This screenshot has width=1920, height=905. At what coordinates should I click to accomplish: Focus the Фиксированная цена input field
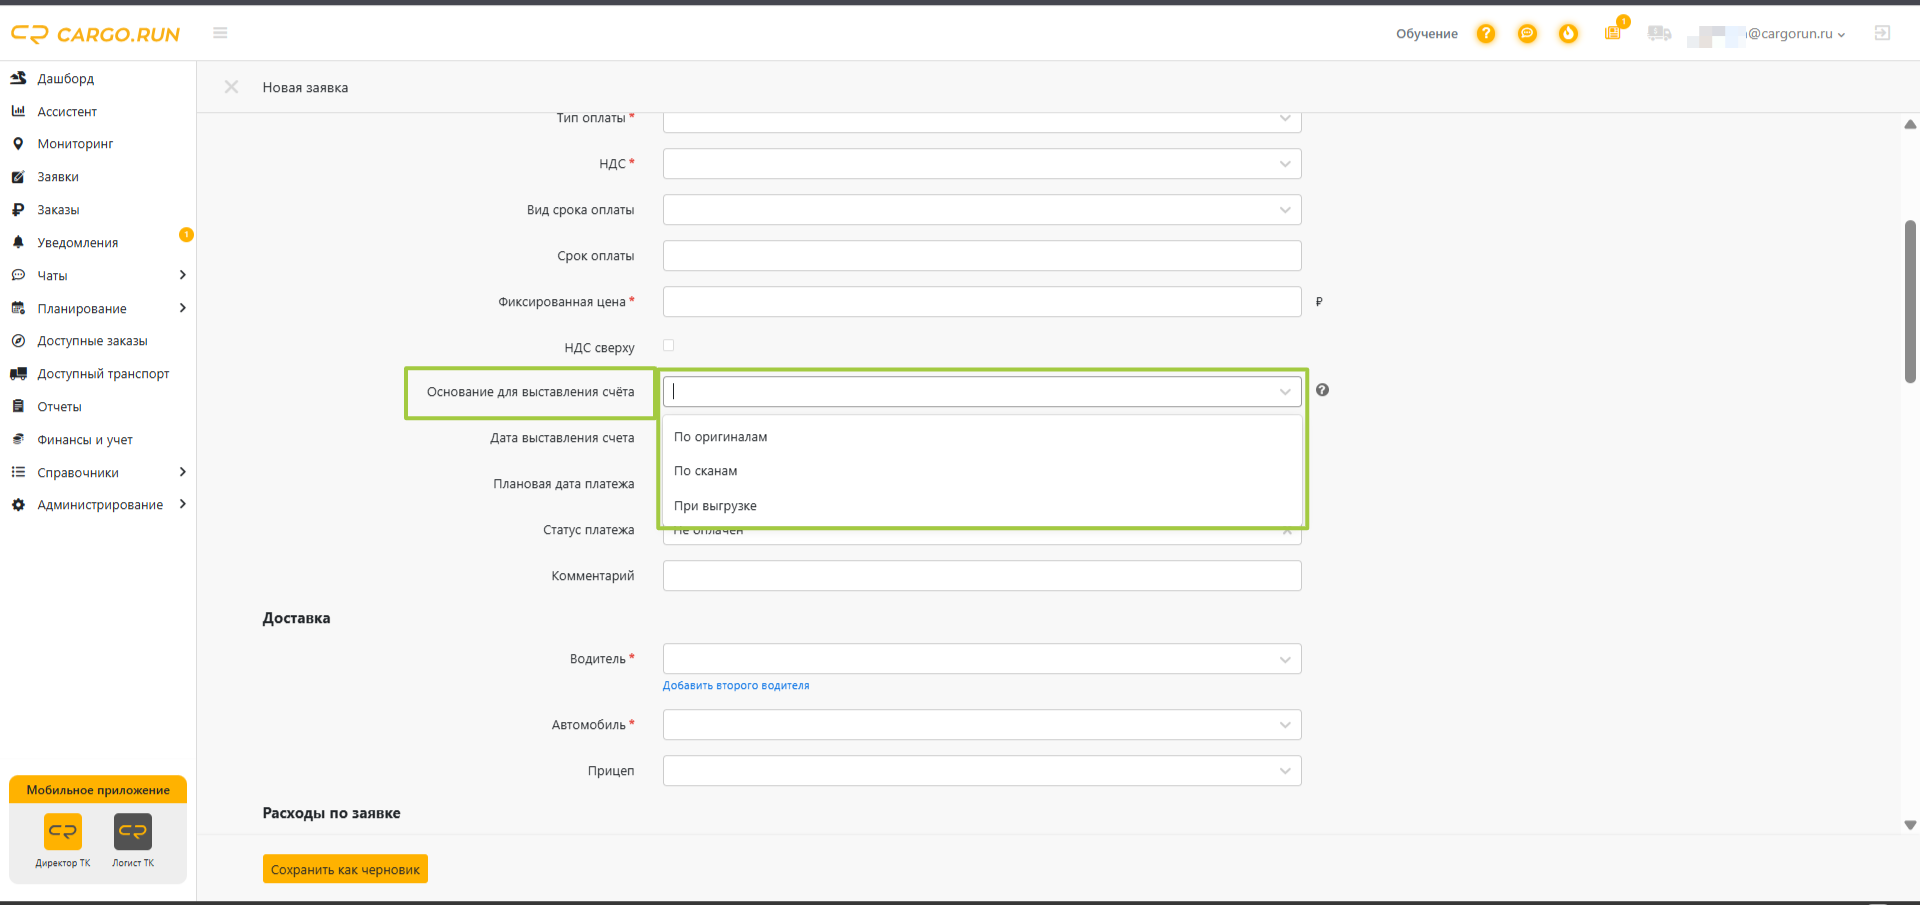[x=982, y=302]
